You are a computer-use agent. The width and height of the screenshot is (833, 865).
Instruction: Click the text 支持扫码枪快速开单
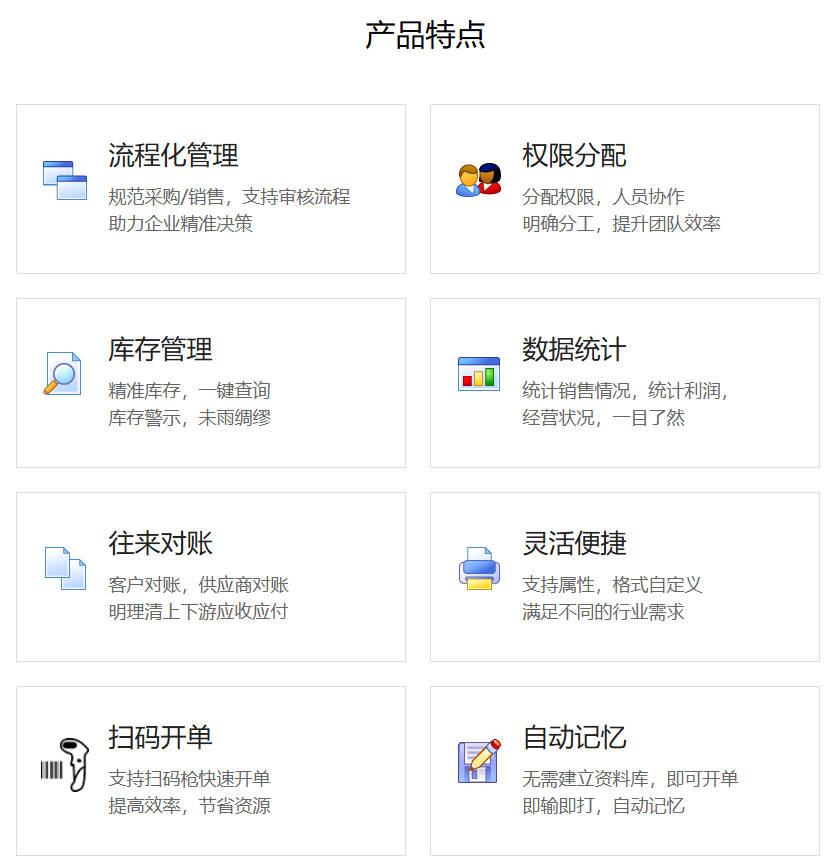coord(188,779)
